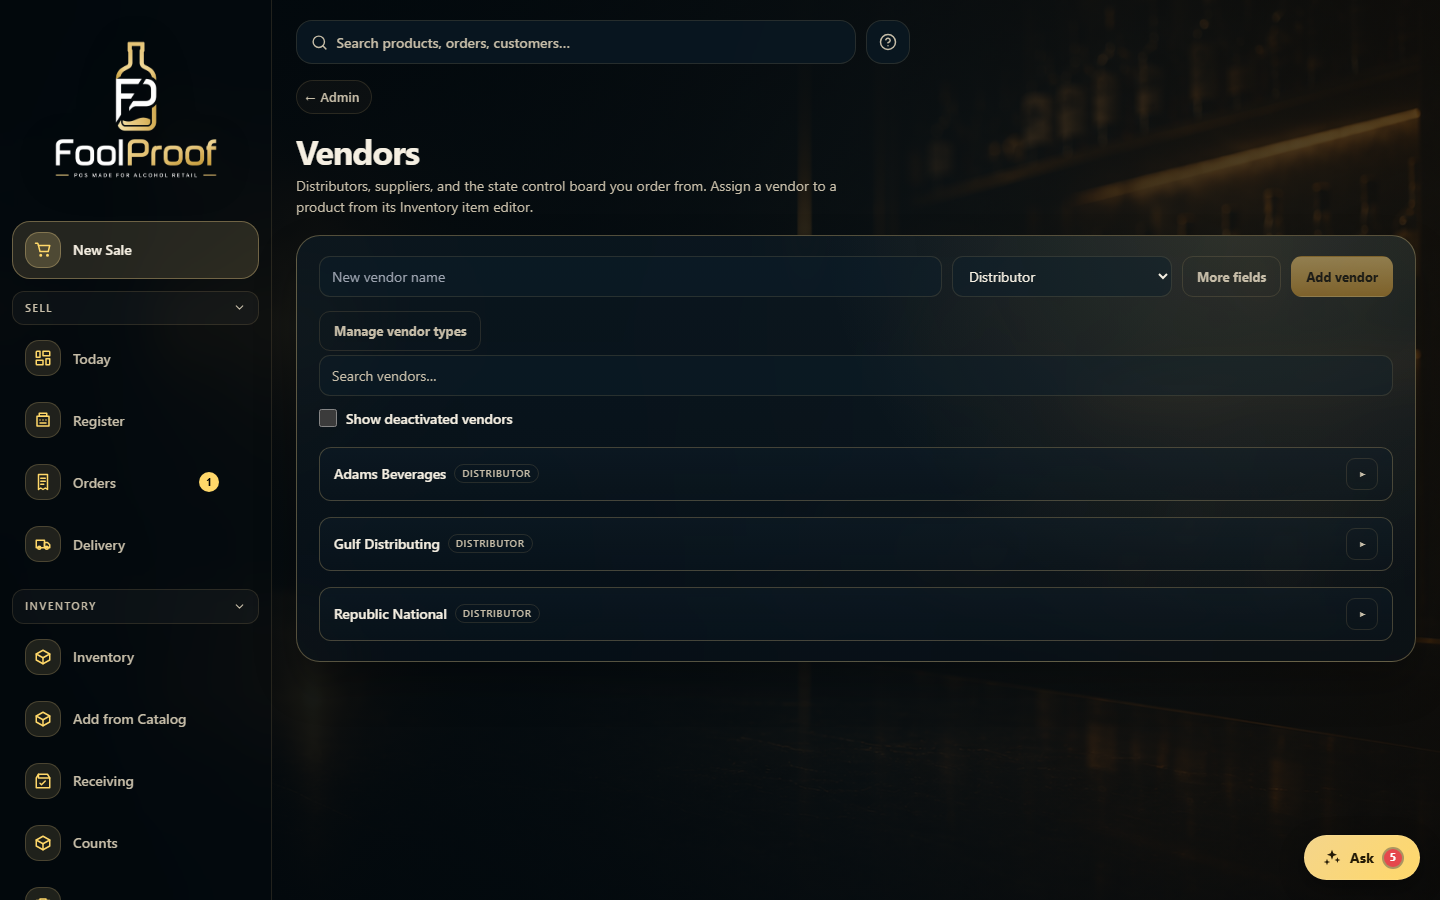The width and height of the screenshot is (1440, 900).
Task: Click the Add vendor button
Action: [x=1342, y=277]
